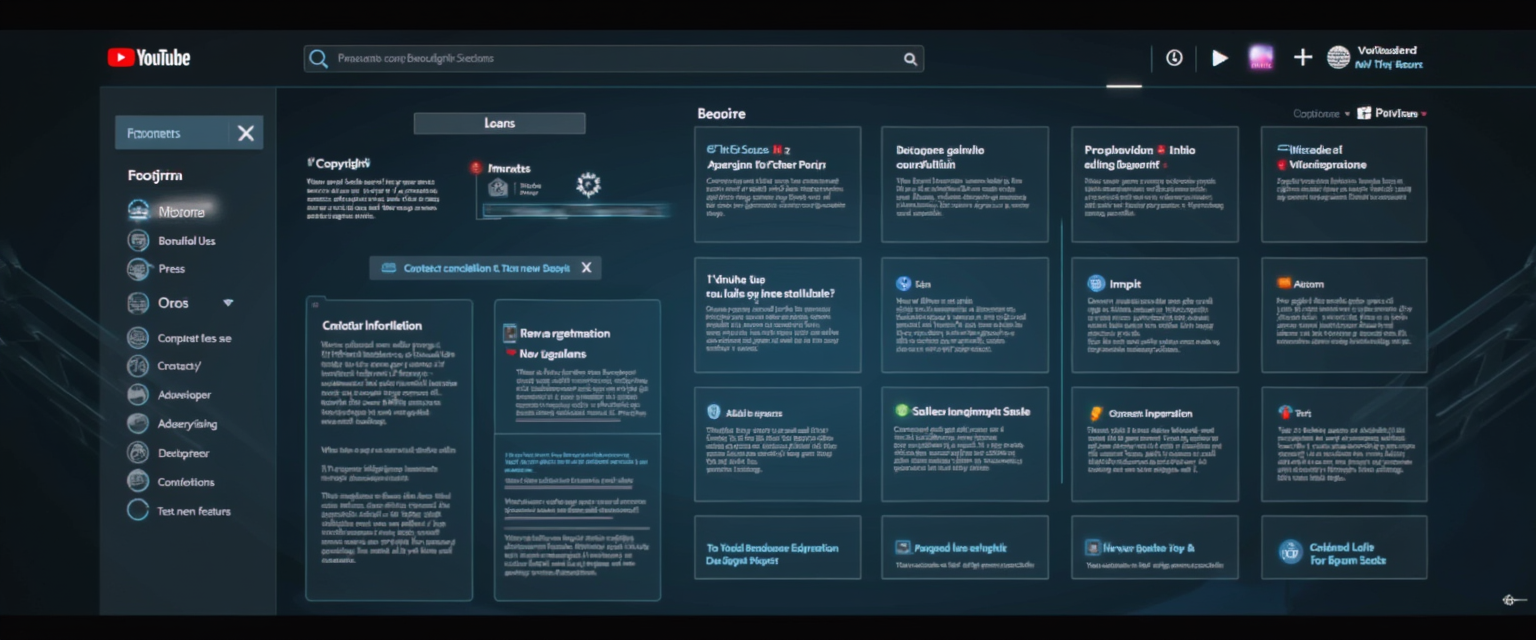Click the YouTube logo
This screenshot has height=640, width=1536.
pyautogui.click(x=148, y=57)
